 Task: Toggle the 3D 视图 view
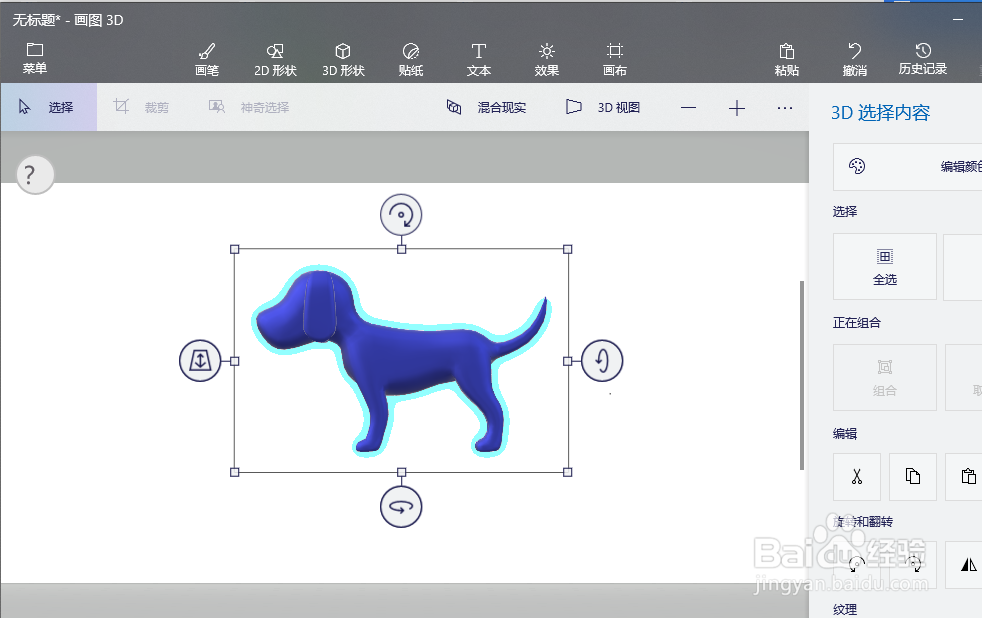[603, 107]
